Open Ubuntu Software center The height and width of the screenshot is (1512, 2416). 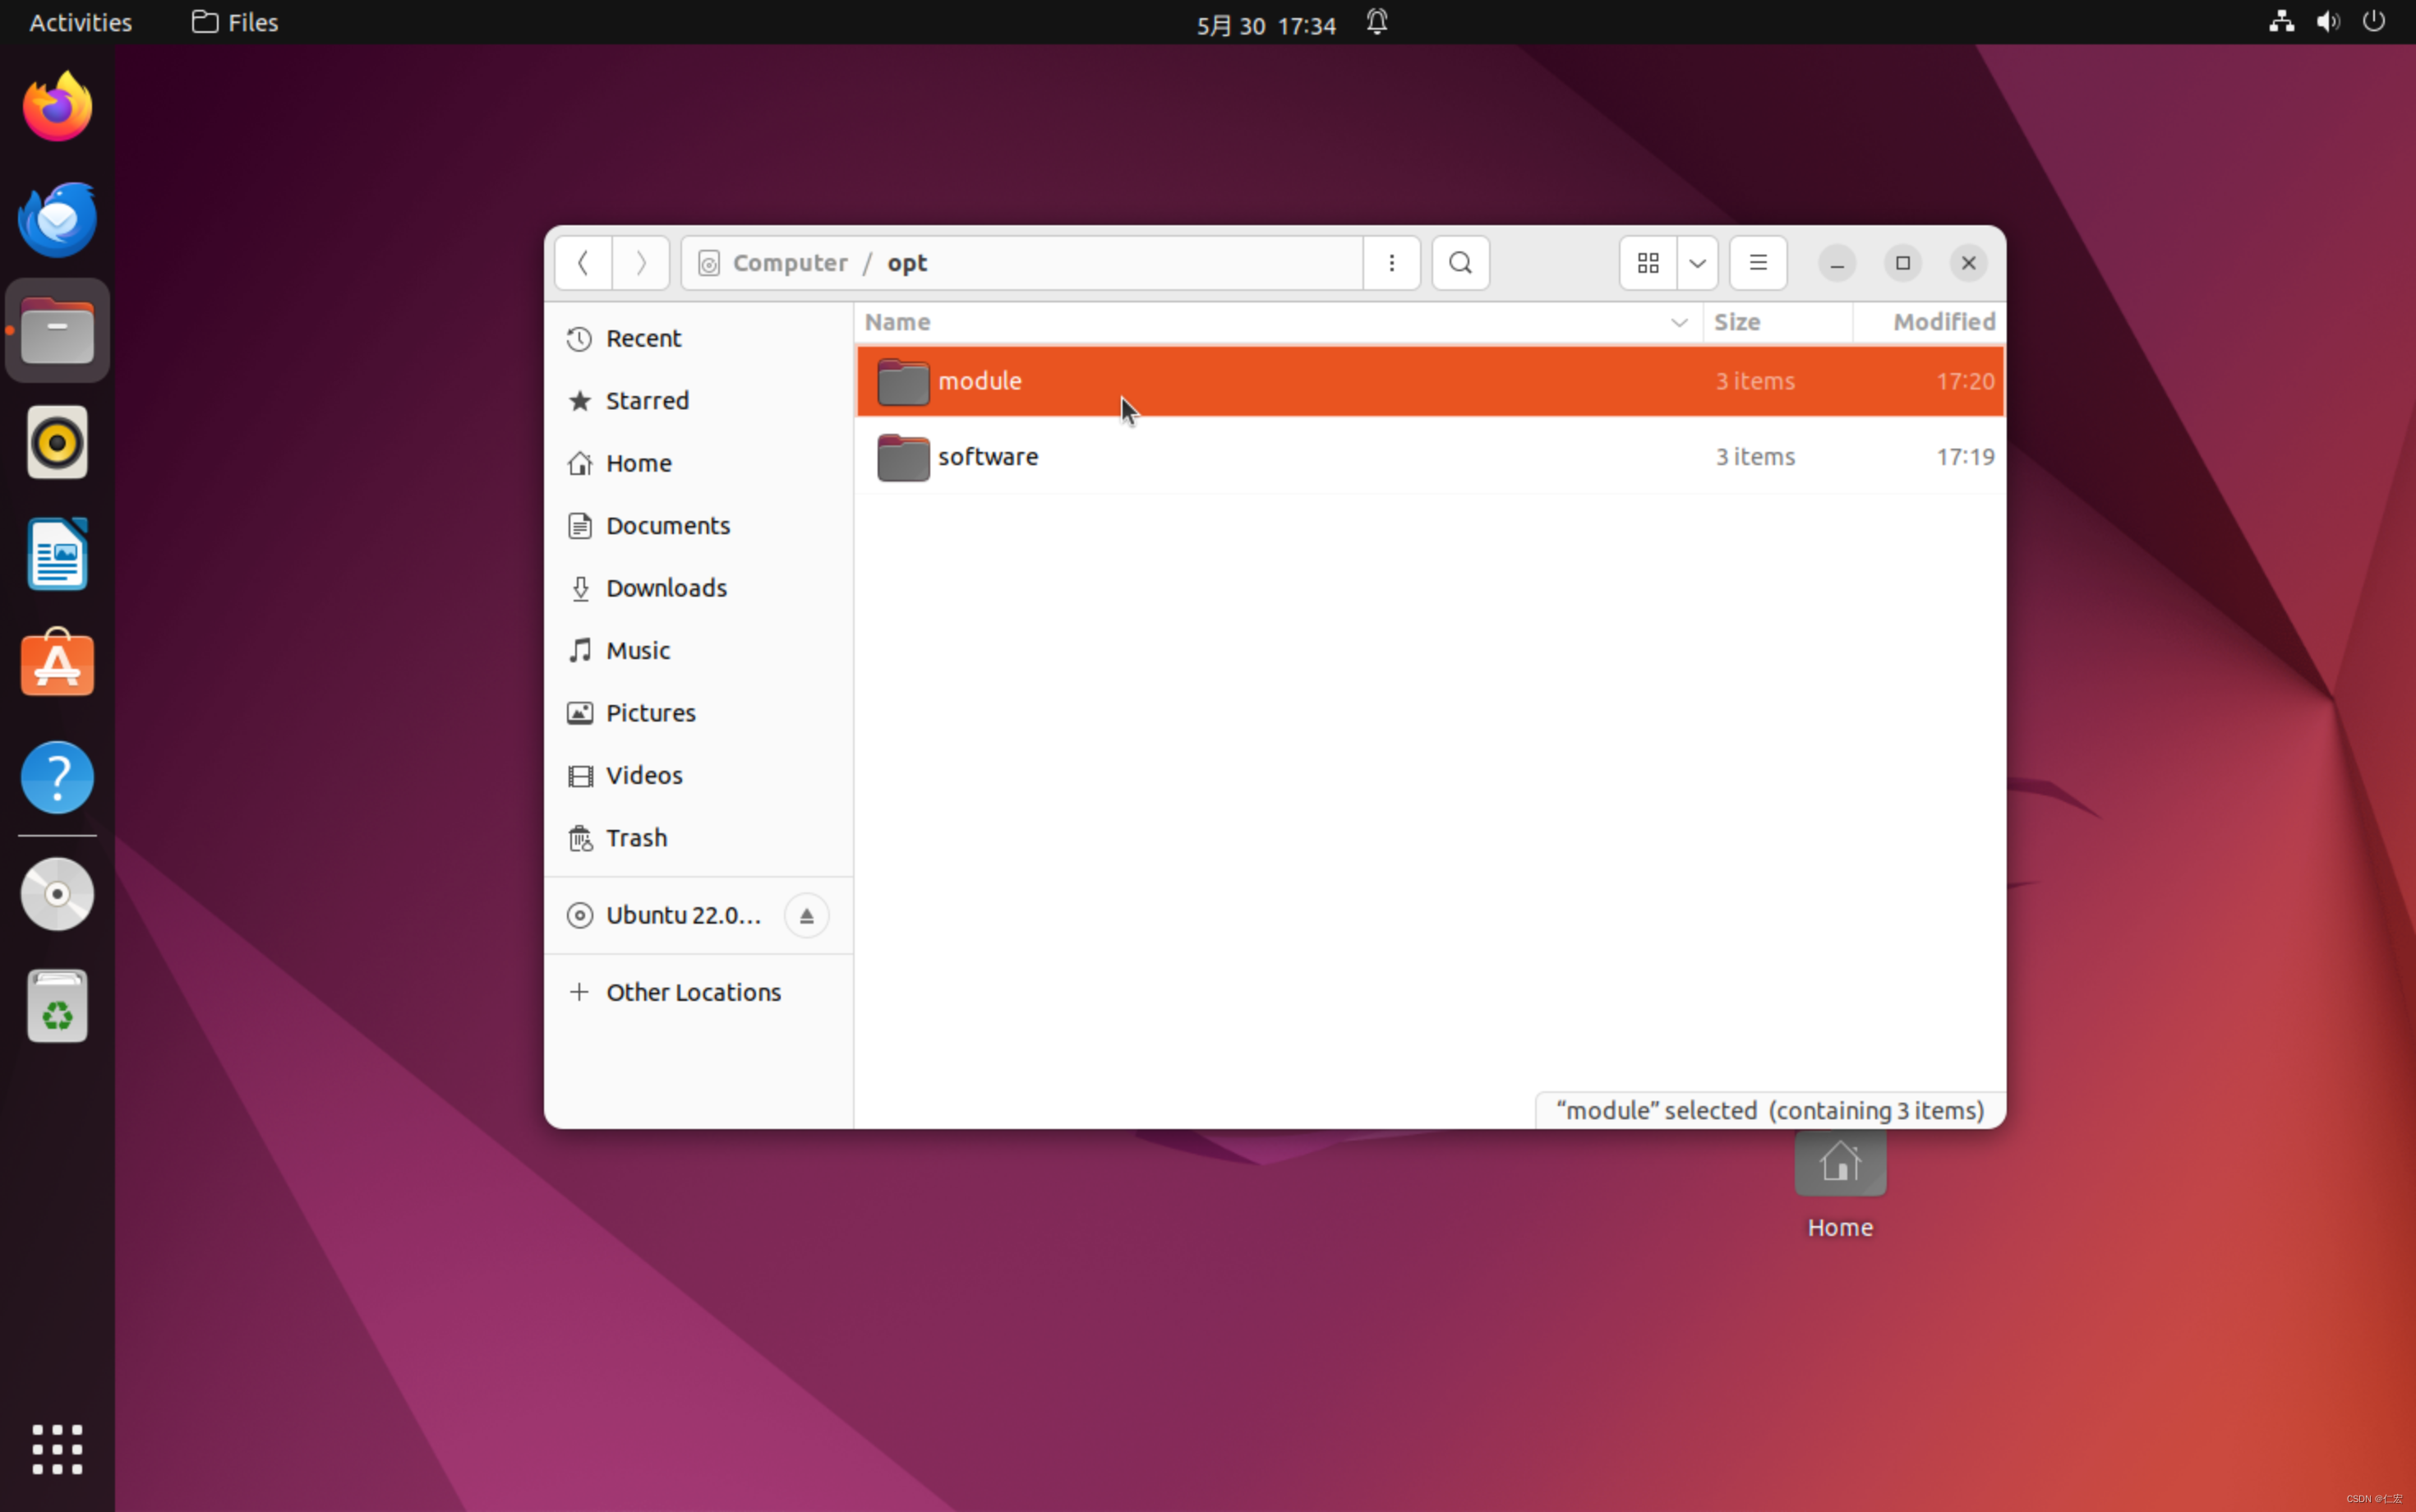(x=57, y=662)
